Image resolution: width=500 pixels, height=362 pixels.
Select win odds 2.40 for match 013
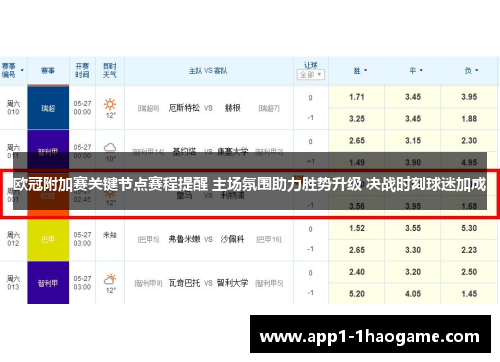357,272
